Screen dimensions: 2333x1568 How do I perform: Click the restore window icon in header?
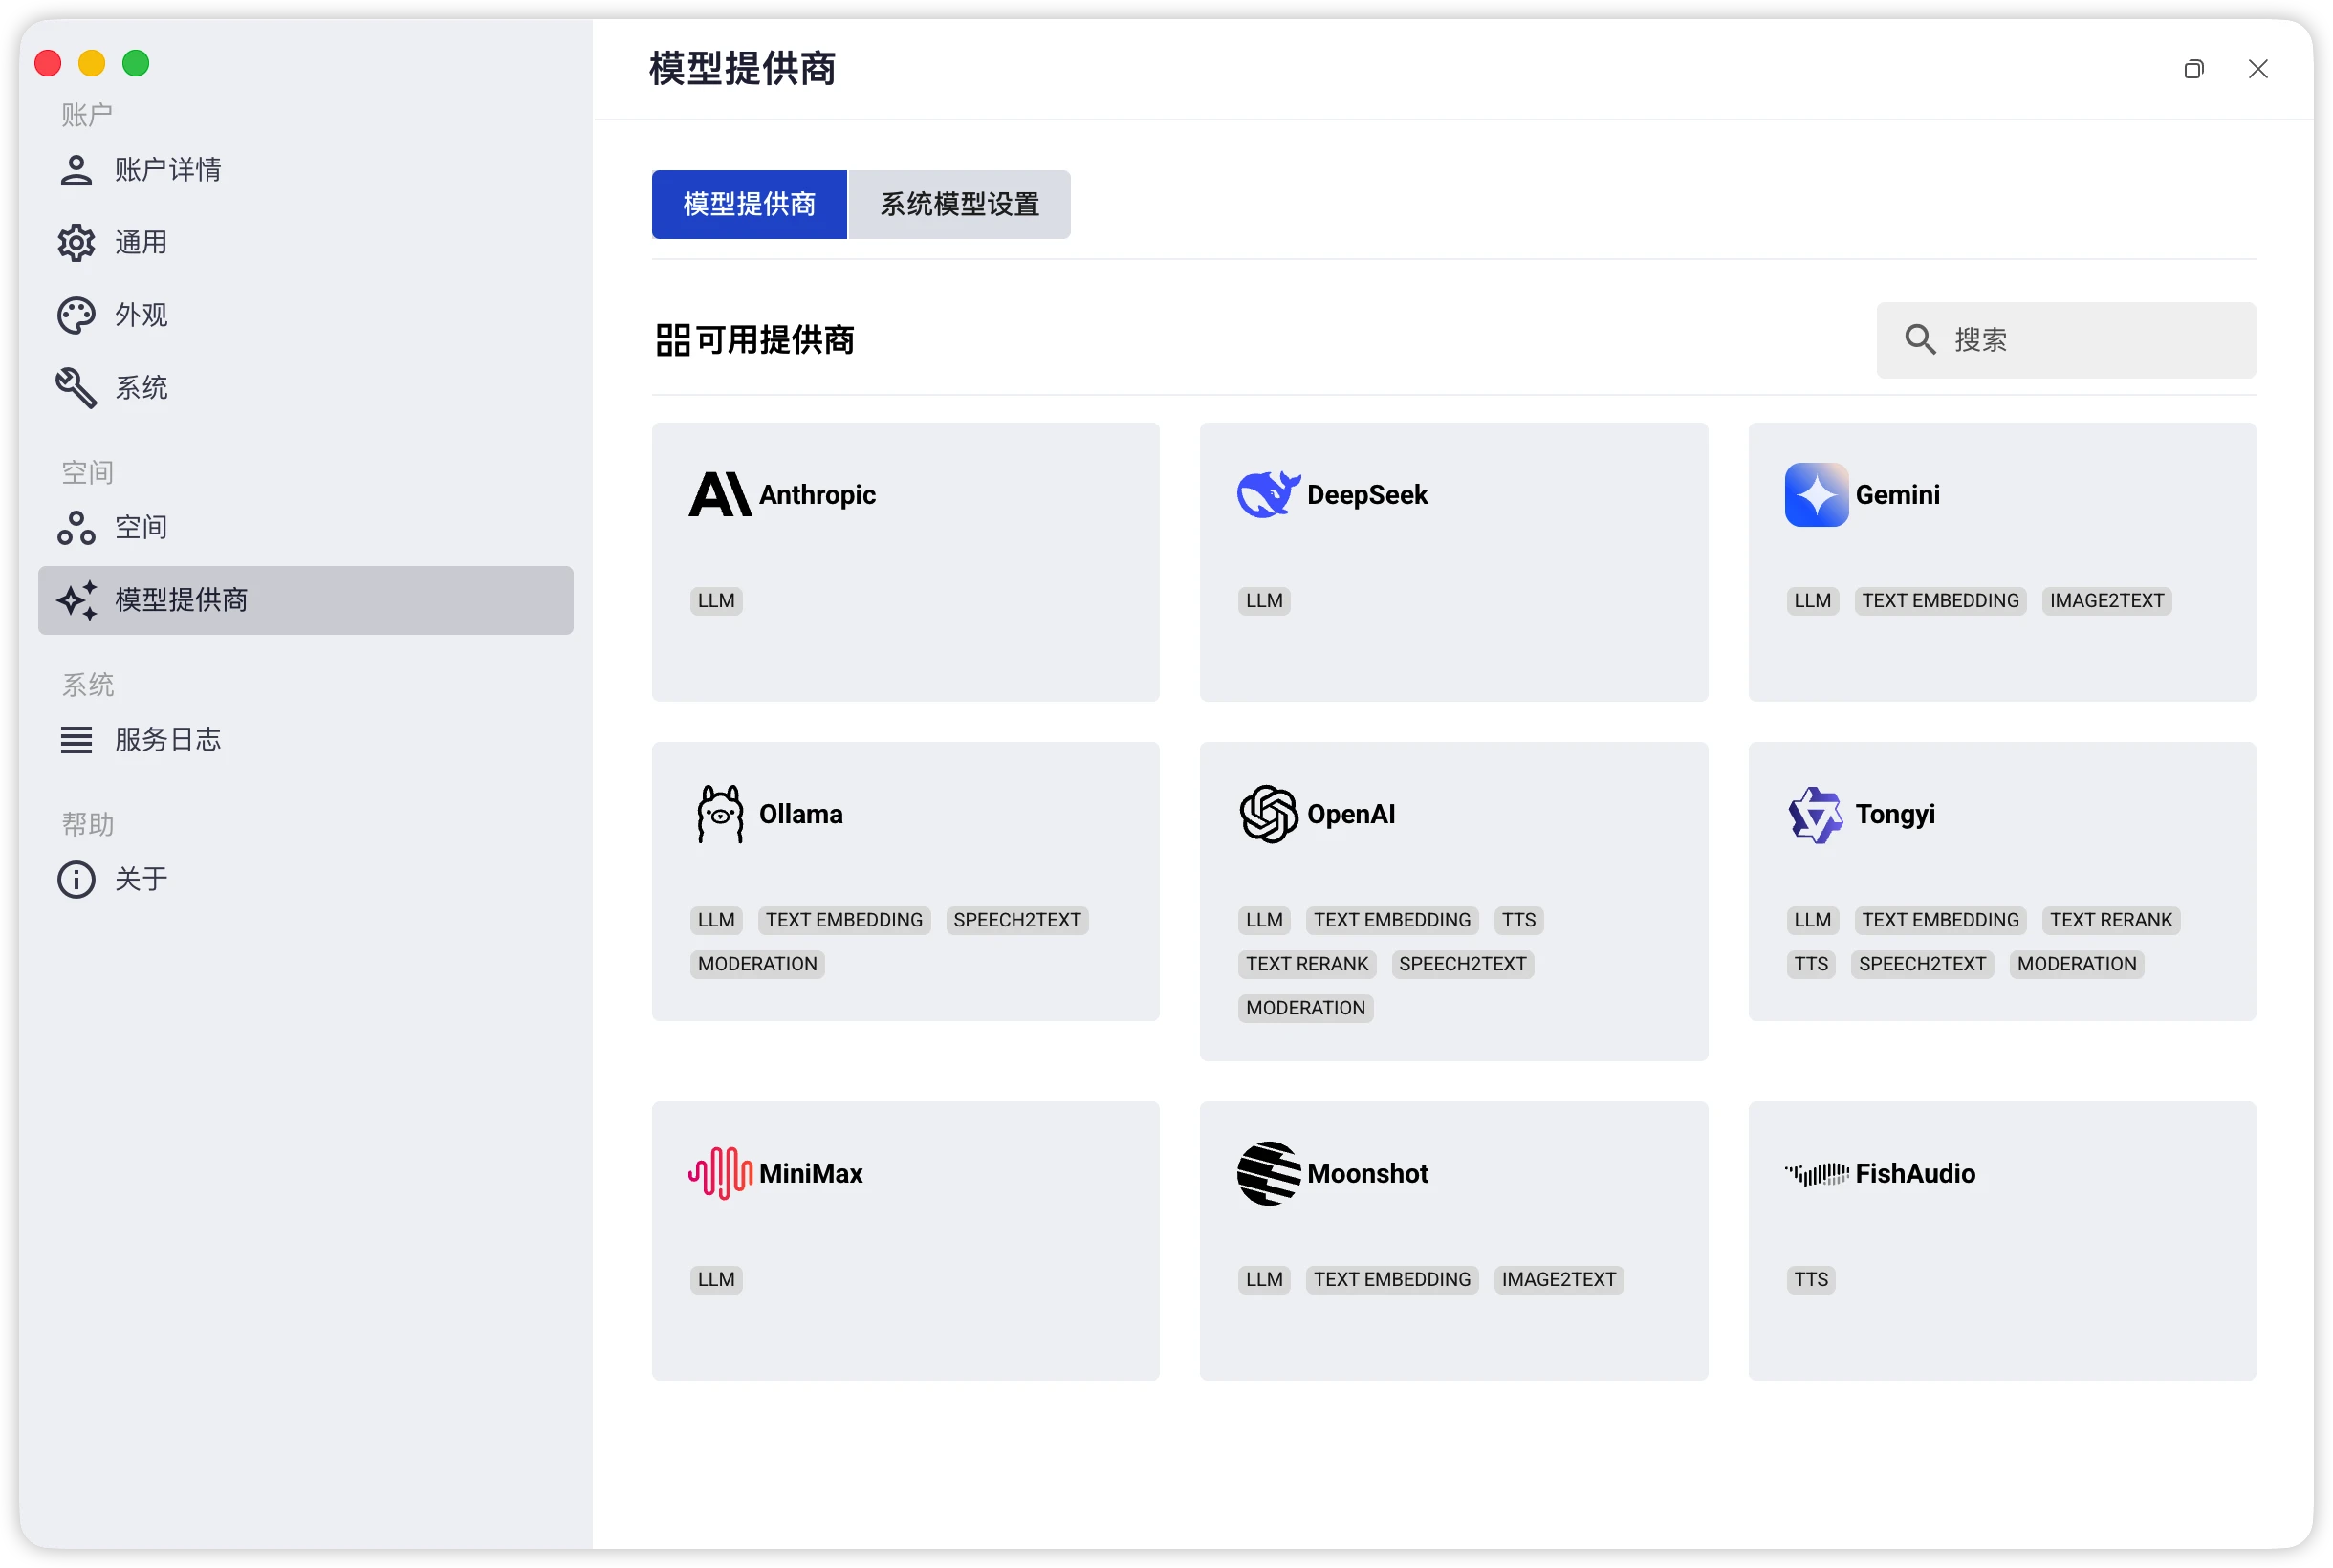2193,69
